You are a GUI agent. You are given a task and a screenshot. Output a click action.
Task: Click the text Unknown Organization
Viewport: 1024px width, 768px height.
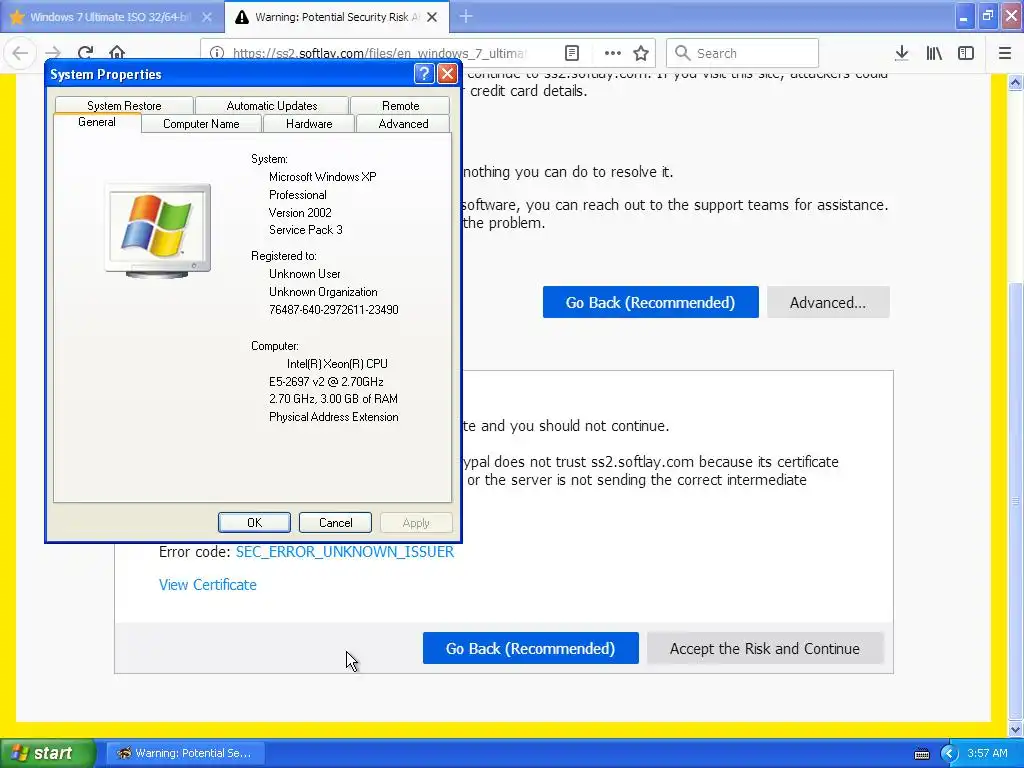323,292
